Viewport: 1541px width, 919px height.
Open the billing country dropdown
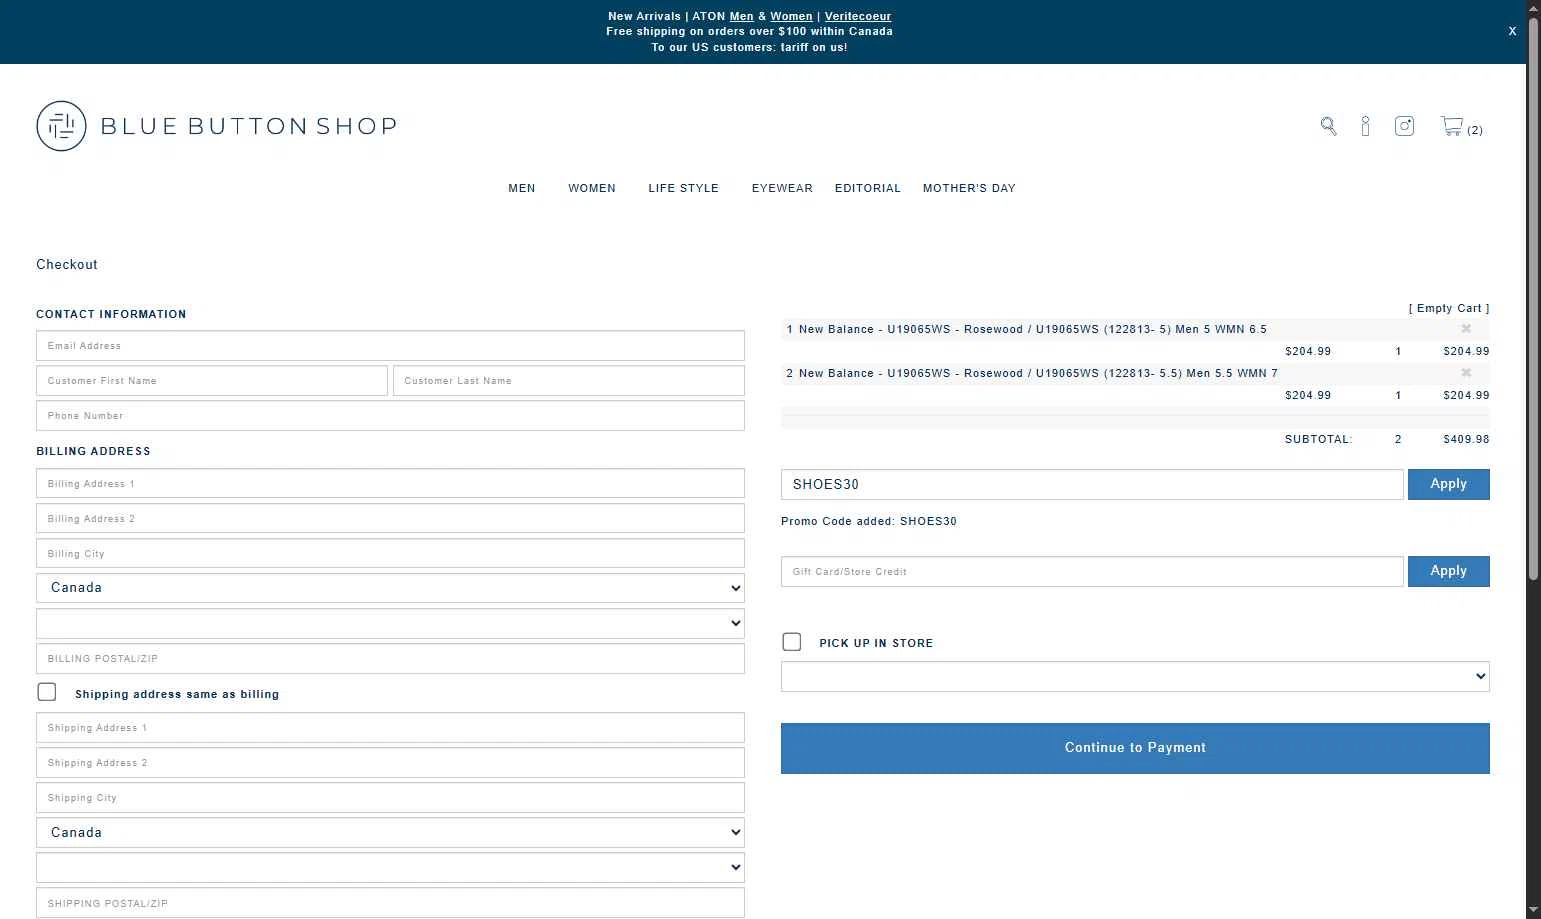point(390,588)
